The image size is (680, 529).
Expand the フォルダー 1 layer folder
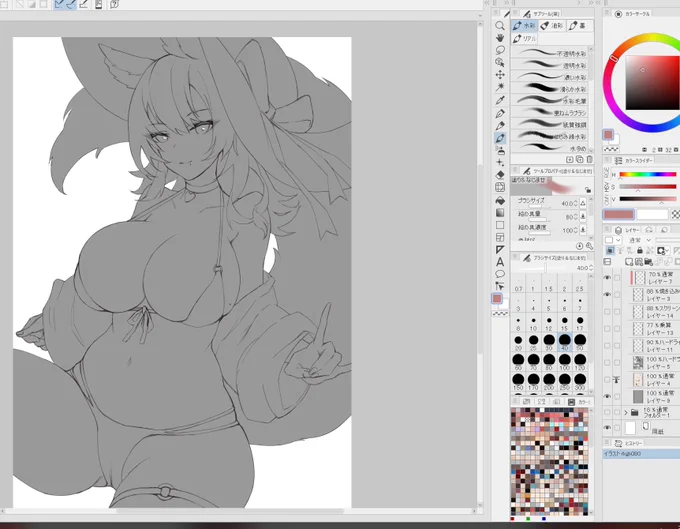(626, 412)
